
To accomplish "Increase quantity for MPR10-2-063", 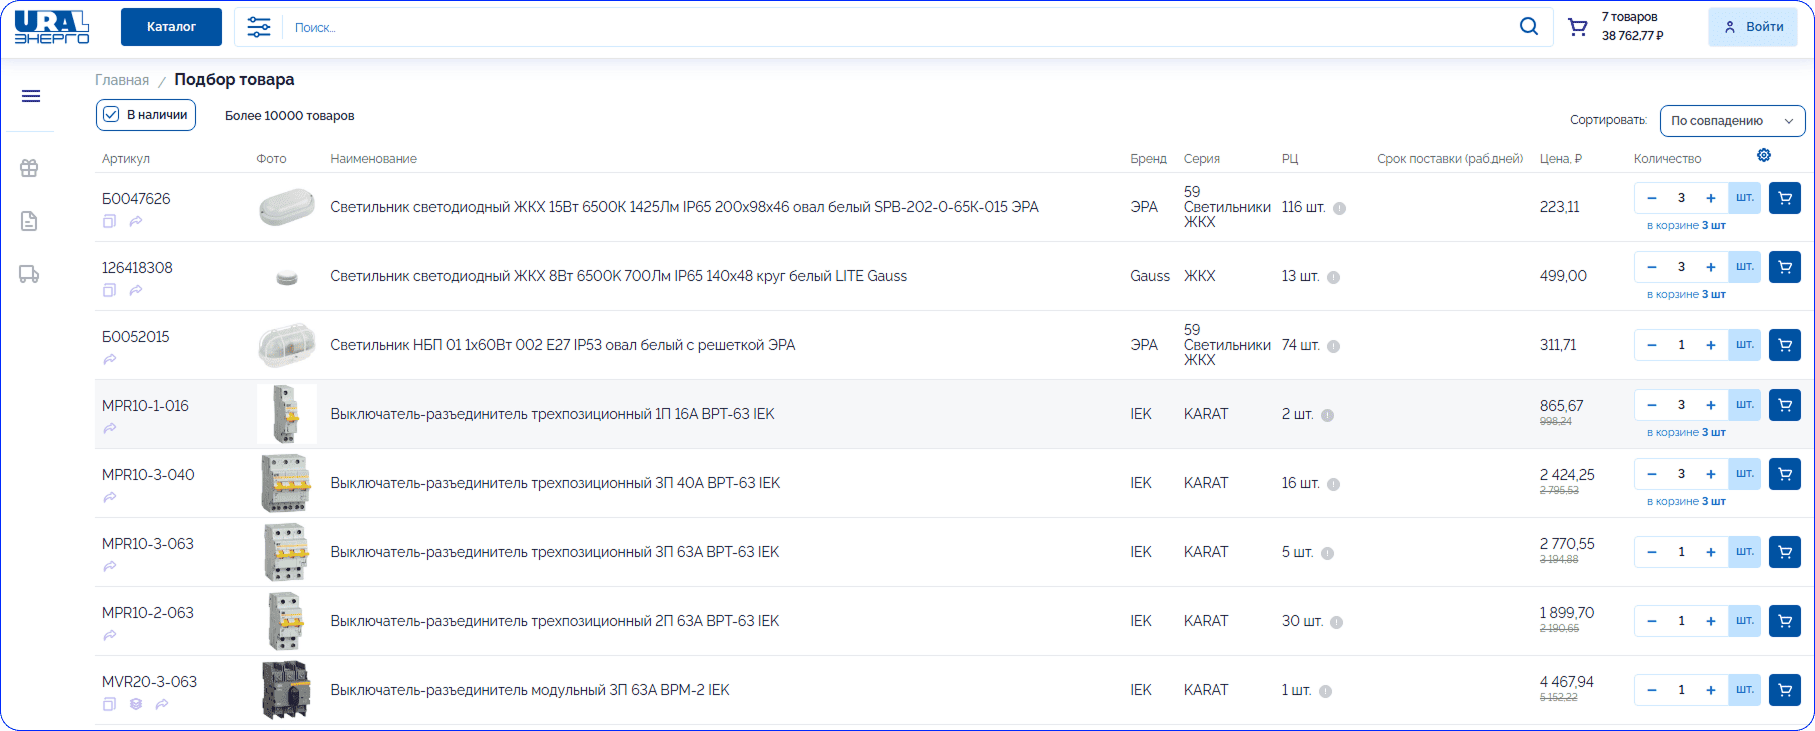I will [x=1711, y=621].
